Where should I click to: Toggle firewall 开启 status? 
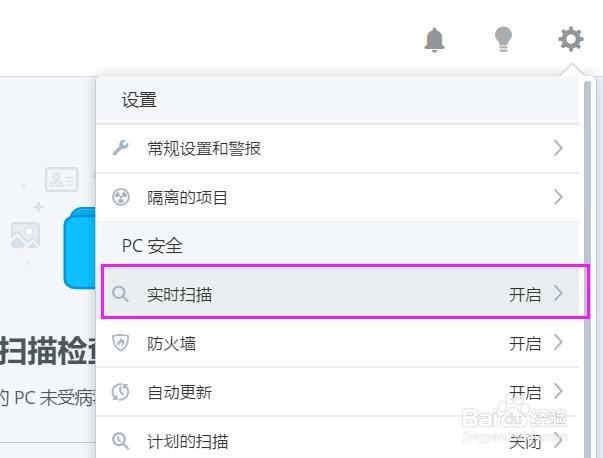[525, 343]
